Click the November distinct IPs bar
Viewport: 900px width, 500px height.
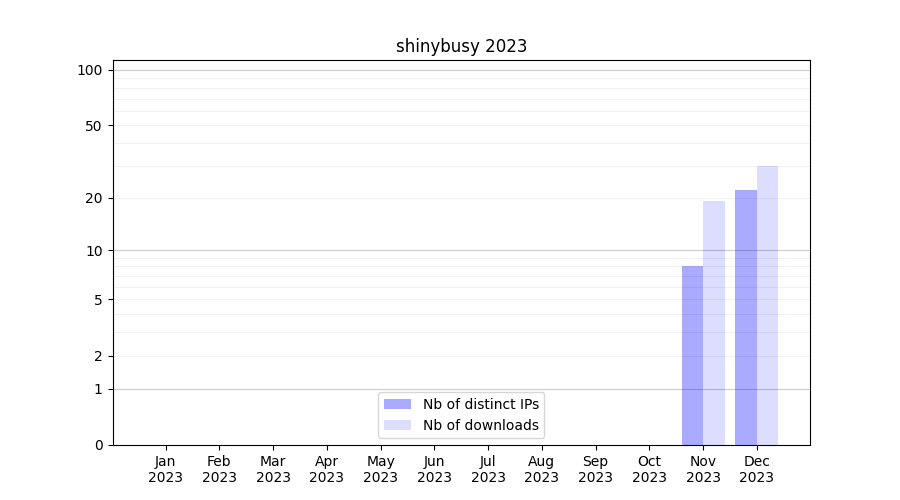(692, 355)
